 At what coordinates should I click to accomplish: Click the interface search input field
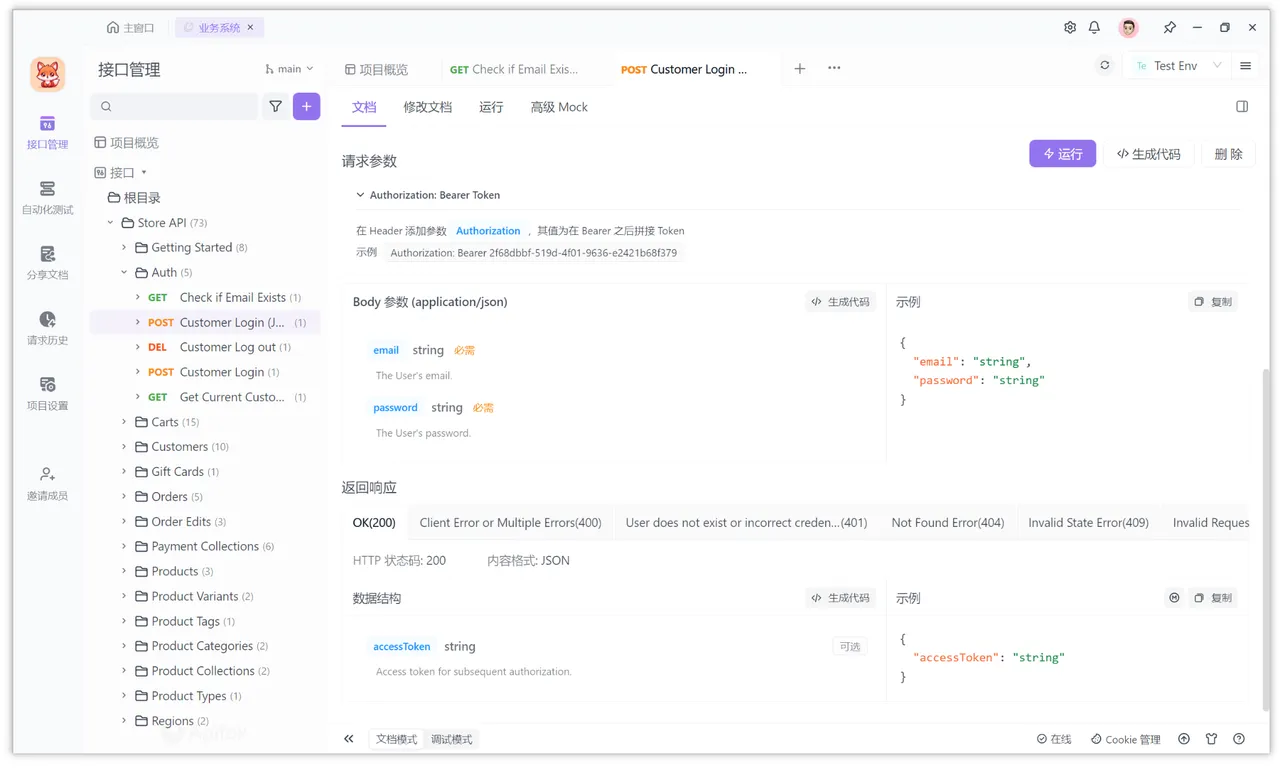point(175,106)
